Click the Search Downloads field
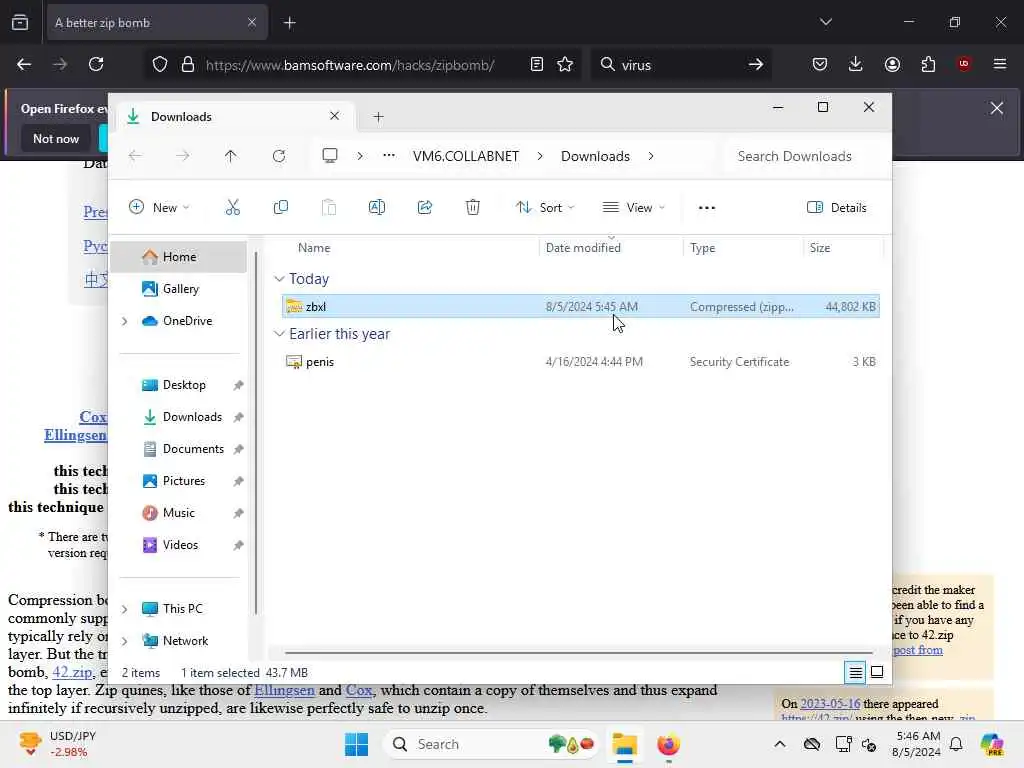The height and width of the screenshot is (768, 1024). (x=808, y=156)
